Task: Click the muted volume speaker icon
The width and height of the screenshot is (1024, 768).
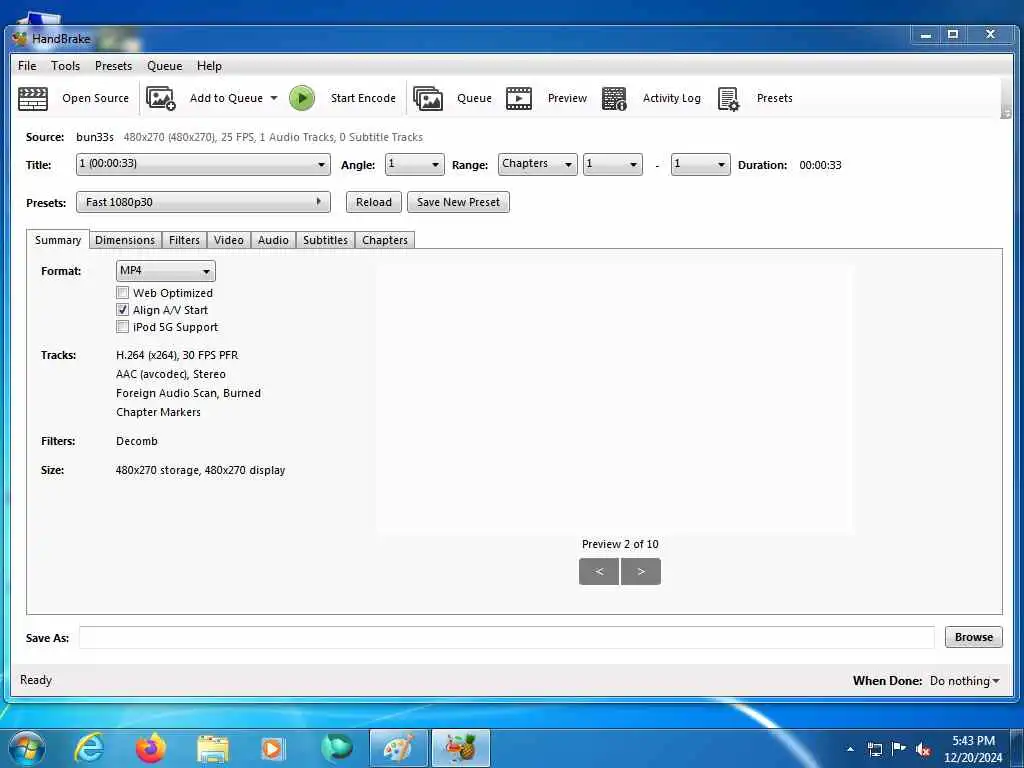Action: point(923,749)
